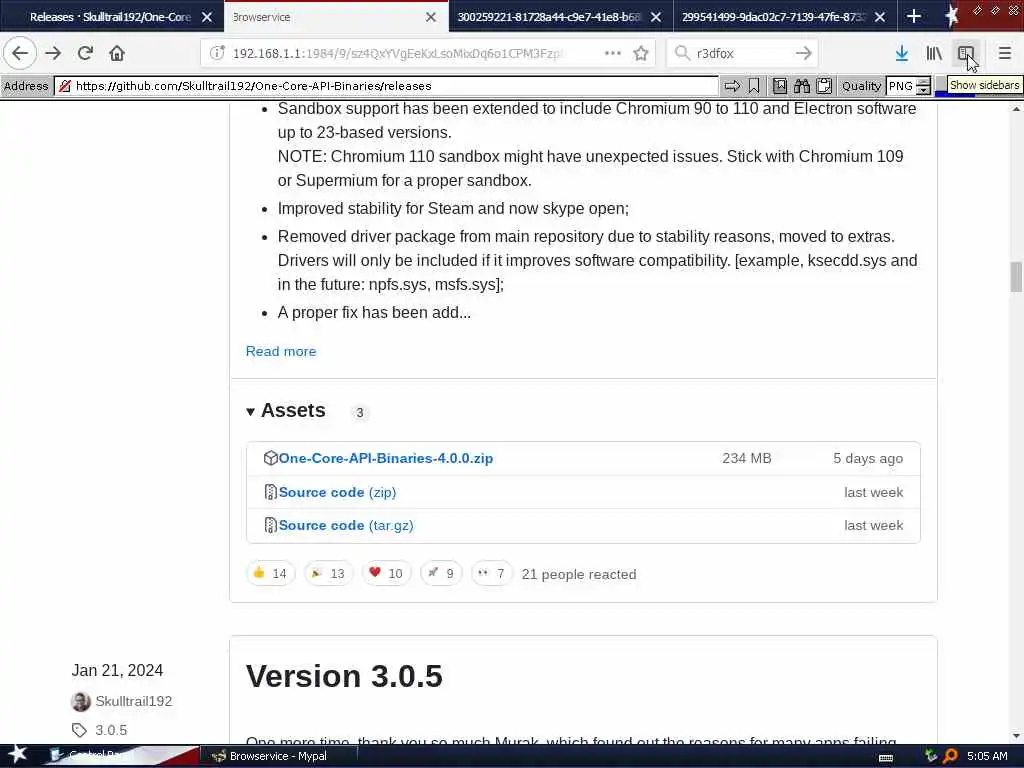
Task: Click Skulltrail192 avatar image
Action: coord(81,701)
